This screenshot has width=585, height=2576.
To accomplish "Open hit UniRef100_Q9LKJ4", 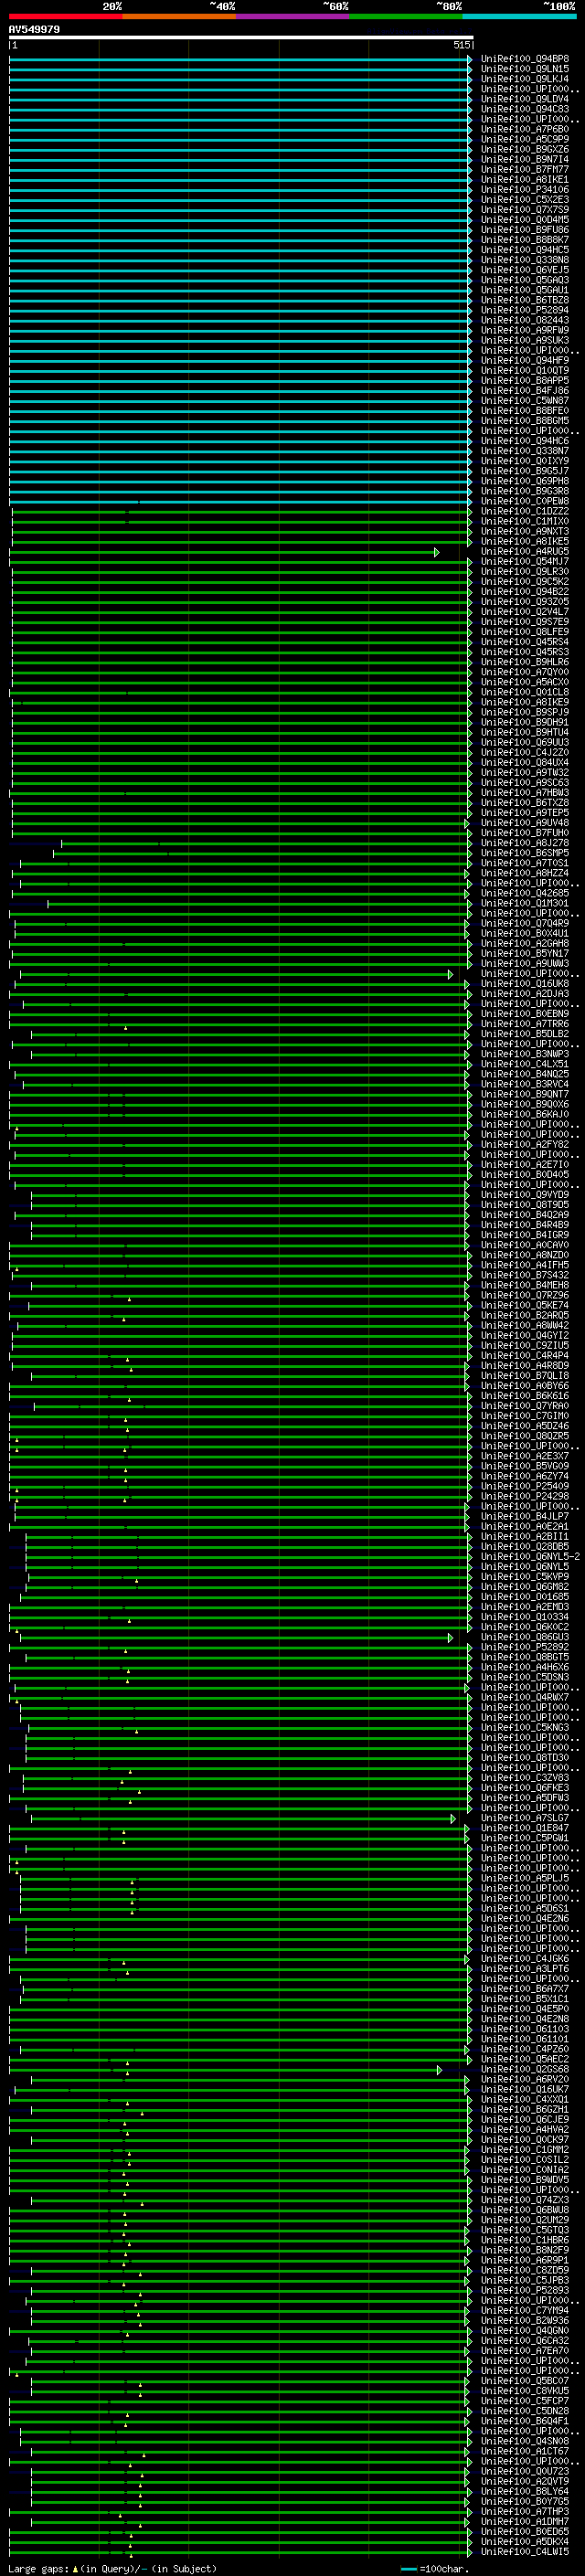I will (525, 79).
